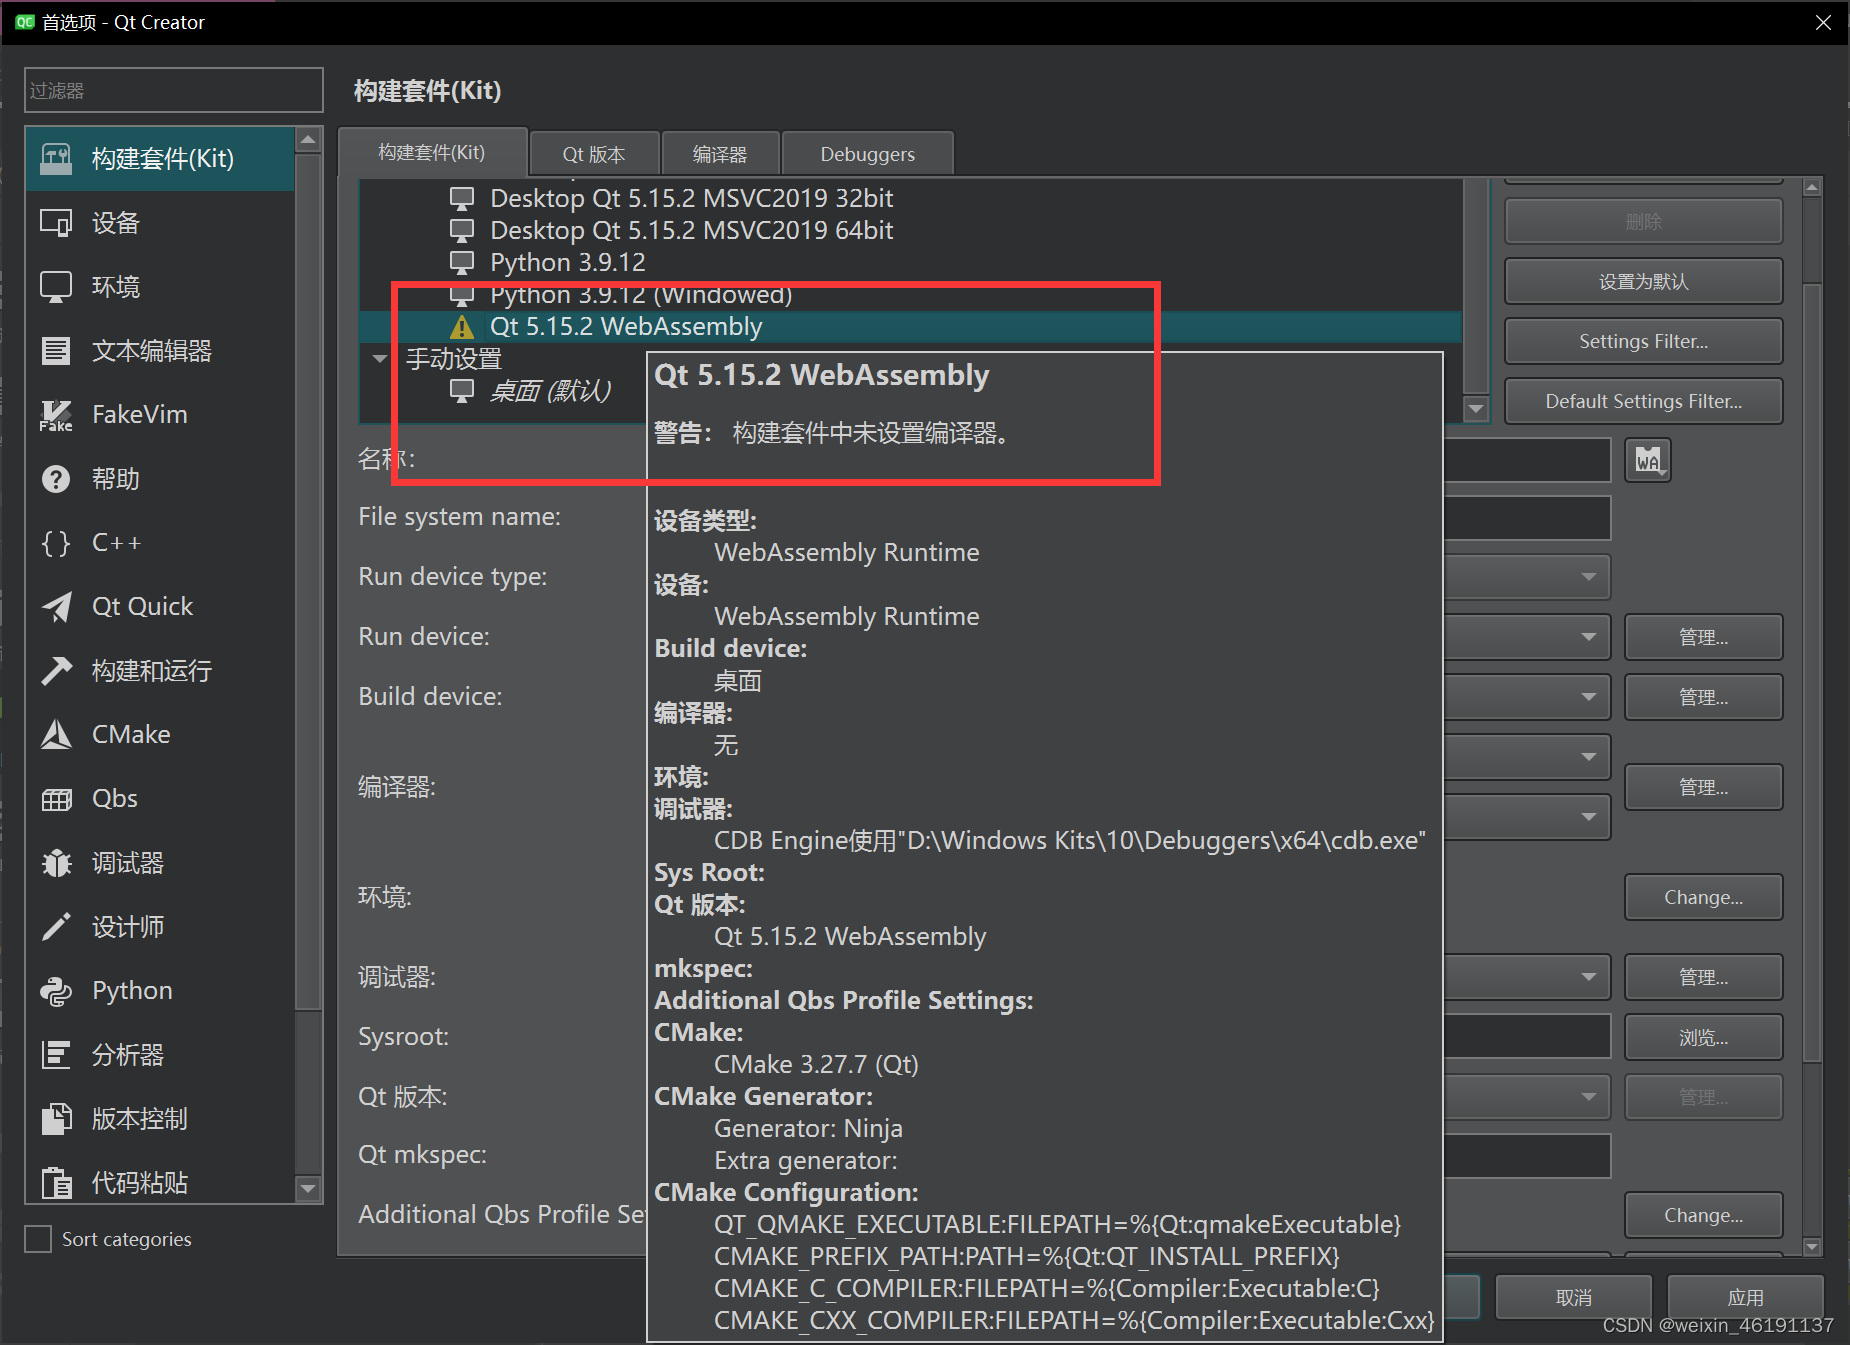Open the FakeVim settings category
The image size is (1850, 1345).
point(160,415)
